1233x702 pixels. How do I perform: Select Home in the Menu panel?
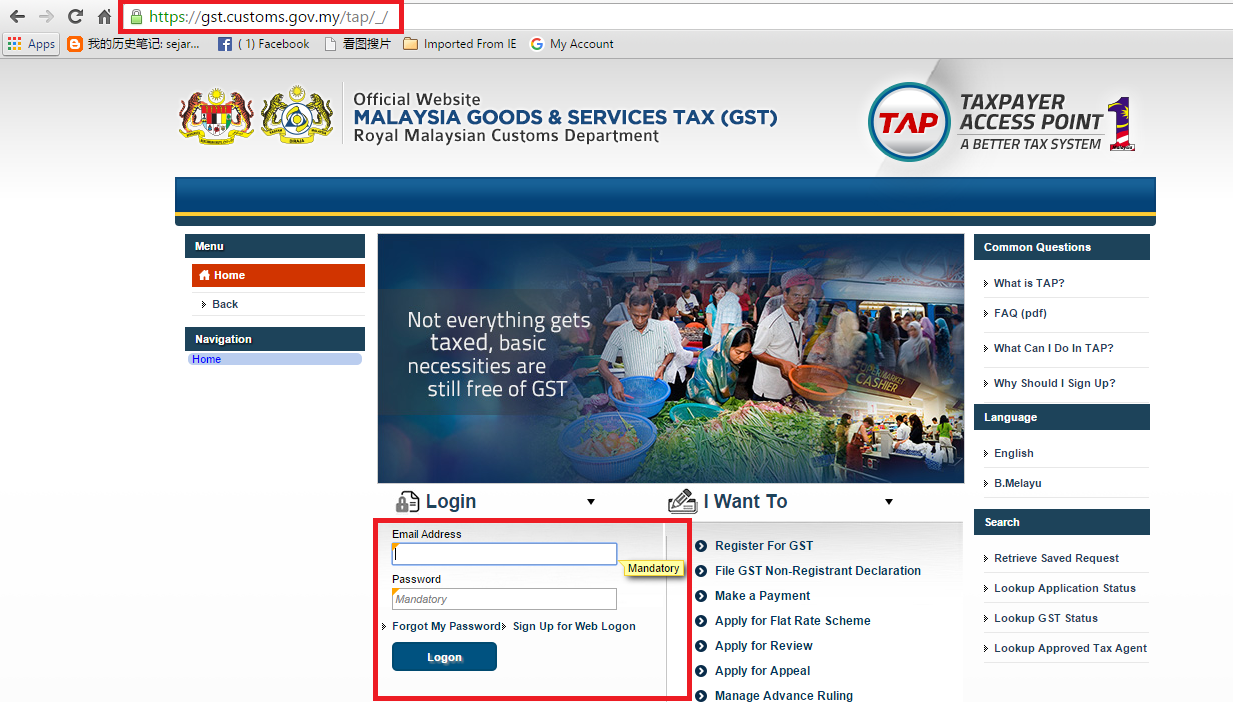[229, 275]
